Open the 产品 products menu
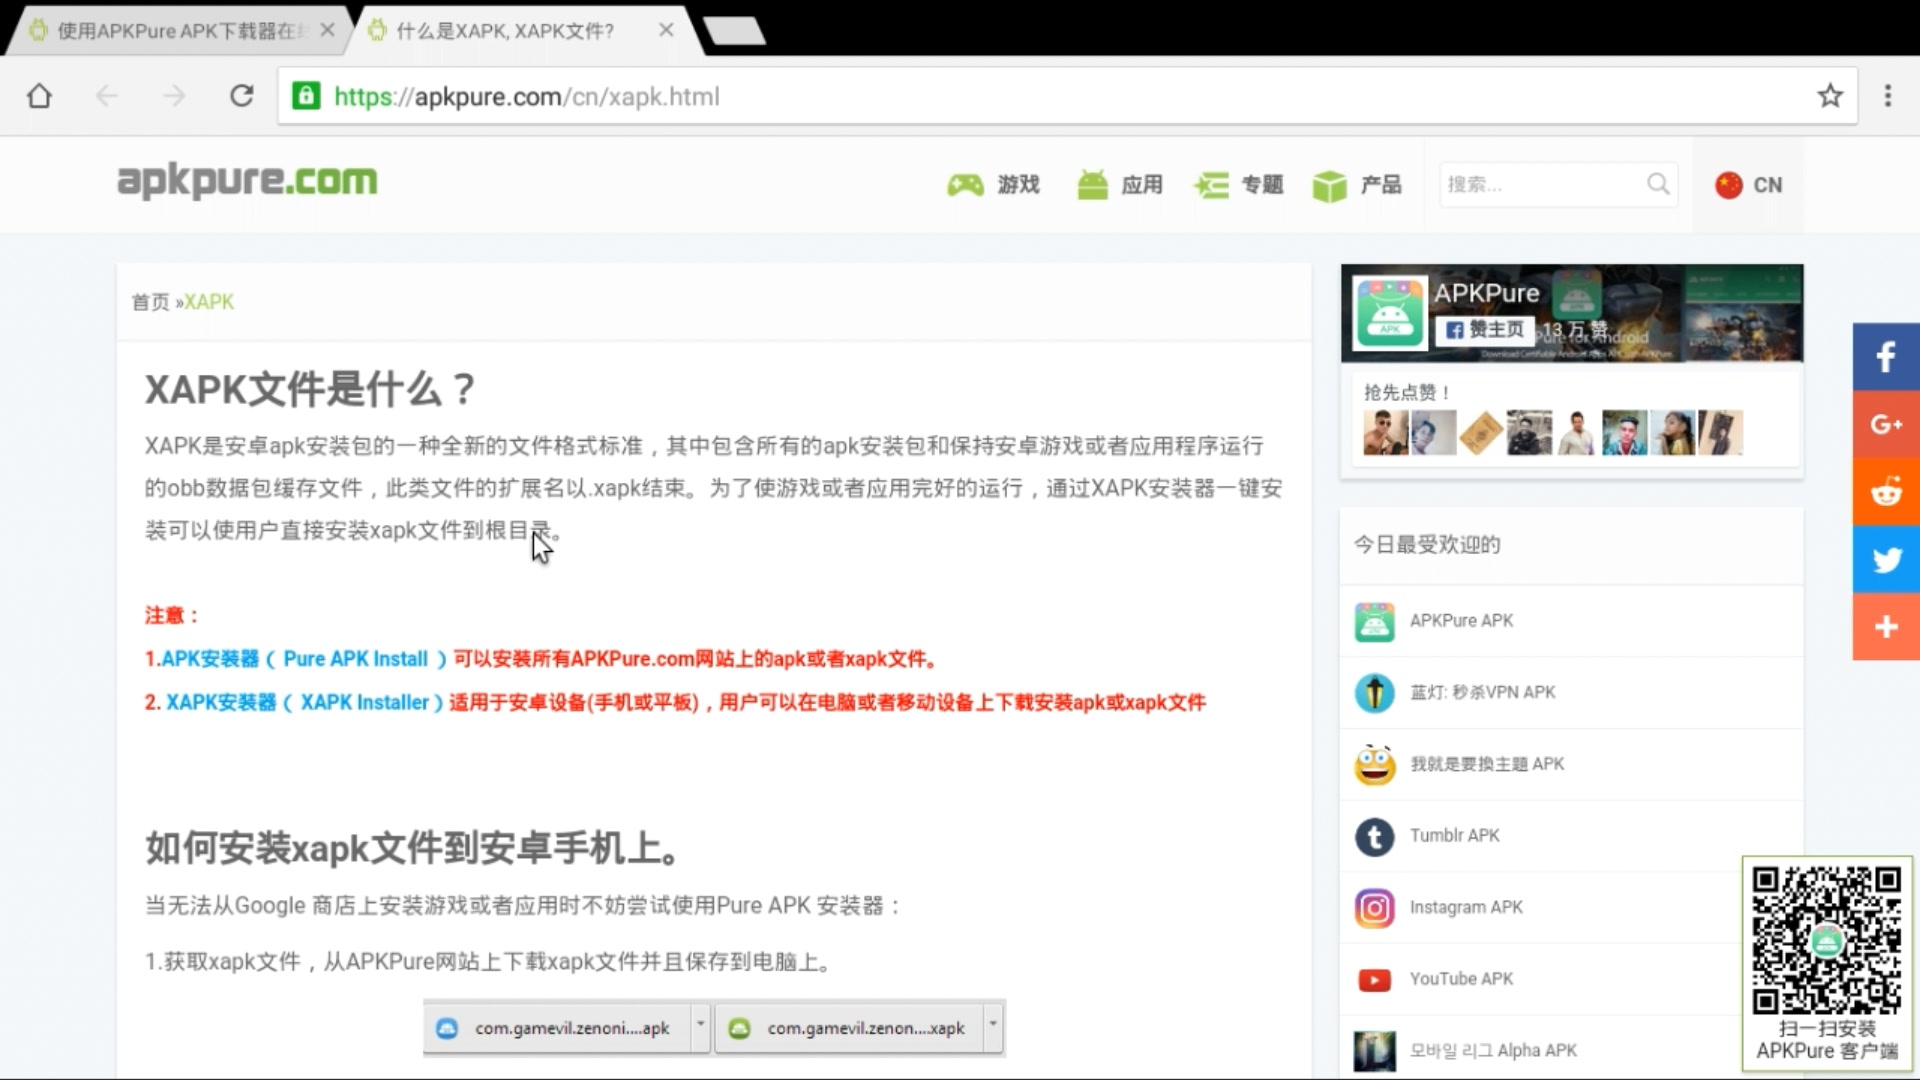Screen dimensions: 1920x1080 (1357, 185)
